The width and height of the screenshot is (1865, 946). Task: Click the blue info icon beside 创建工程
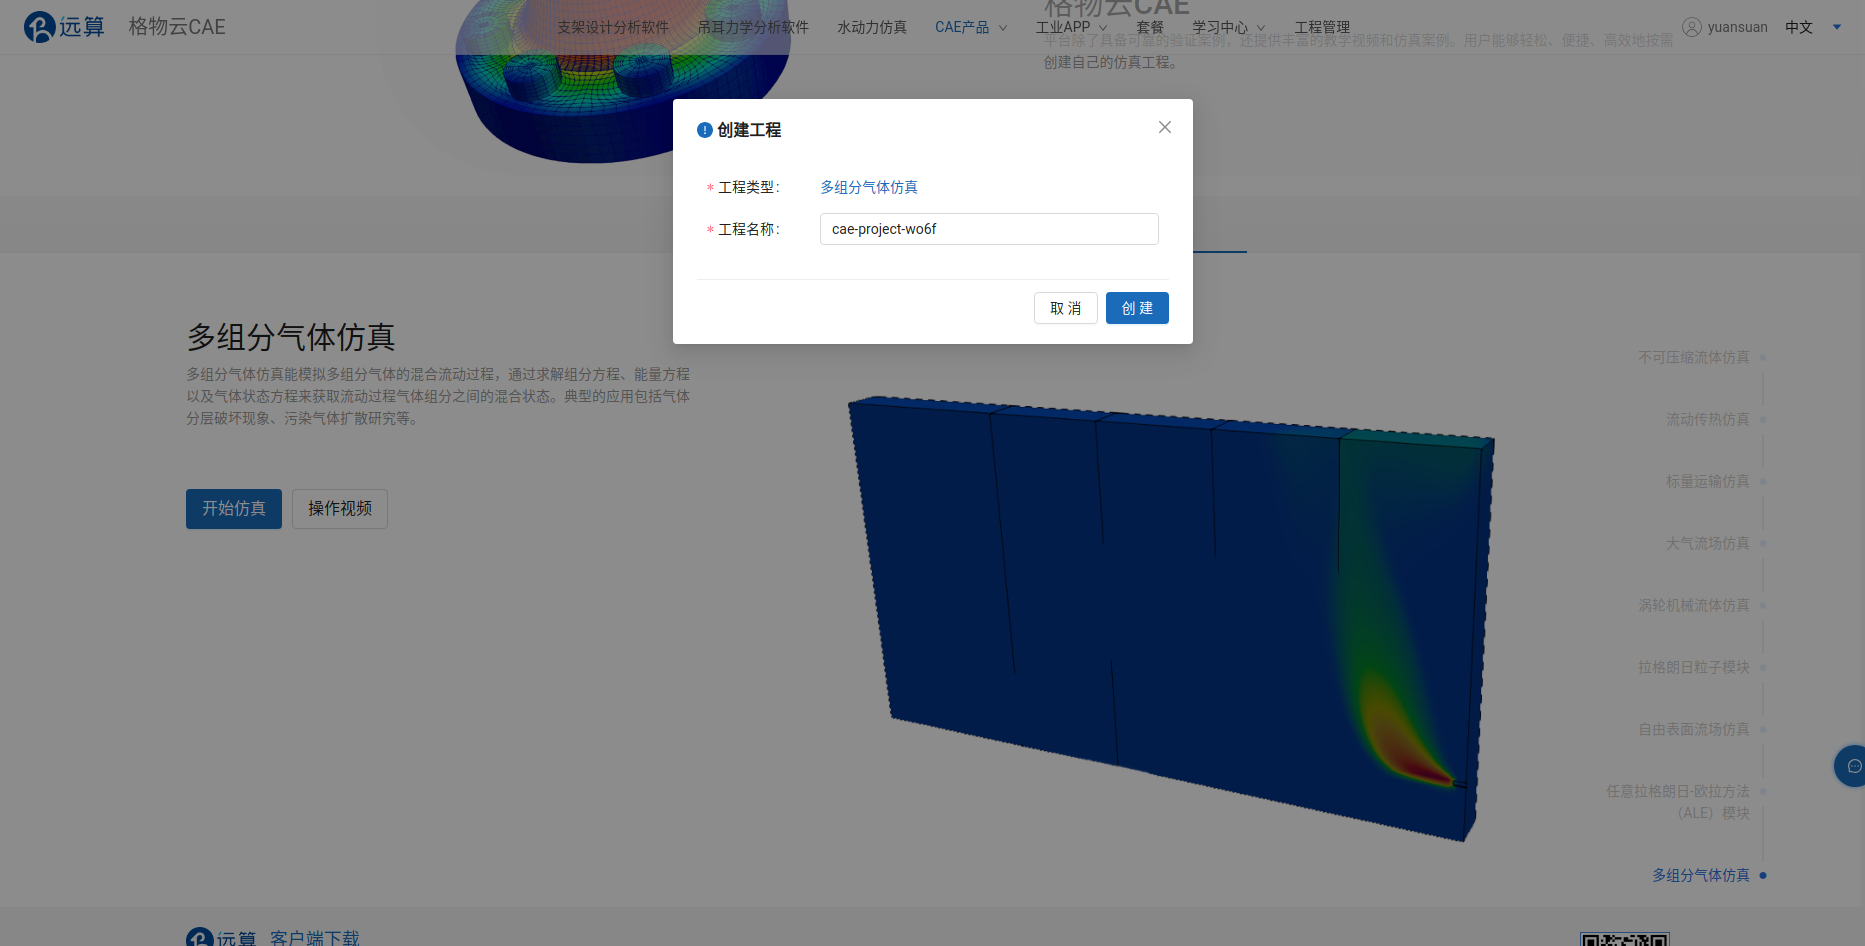[705, 130]
